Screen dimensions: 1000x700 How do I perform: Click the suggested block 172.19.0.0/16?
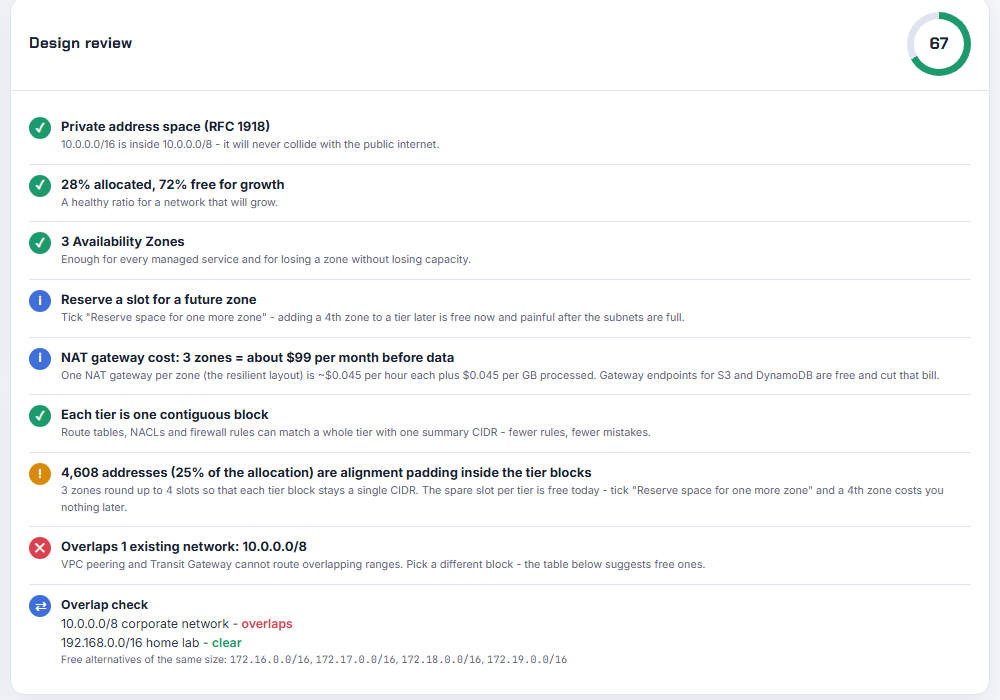pyautogui.click(x=527, y=659)
